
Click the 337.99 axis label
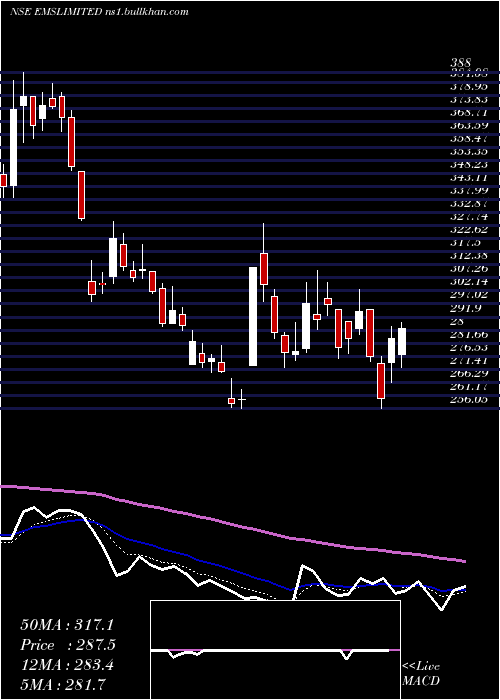[x=468, y=191]
